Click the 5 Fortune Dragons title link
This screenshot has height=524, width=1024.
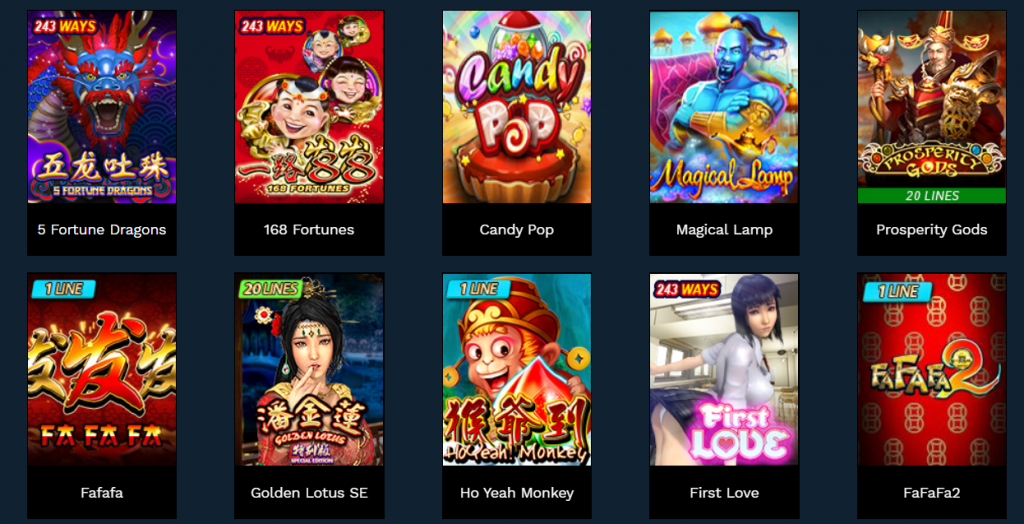tap(102, 230)
